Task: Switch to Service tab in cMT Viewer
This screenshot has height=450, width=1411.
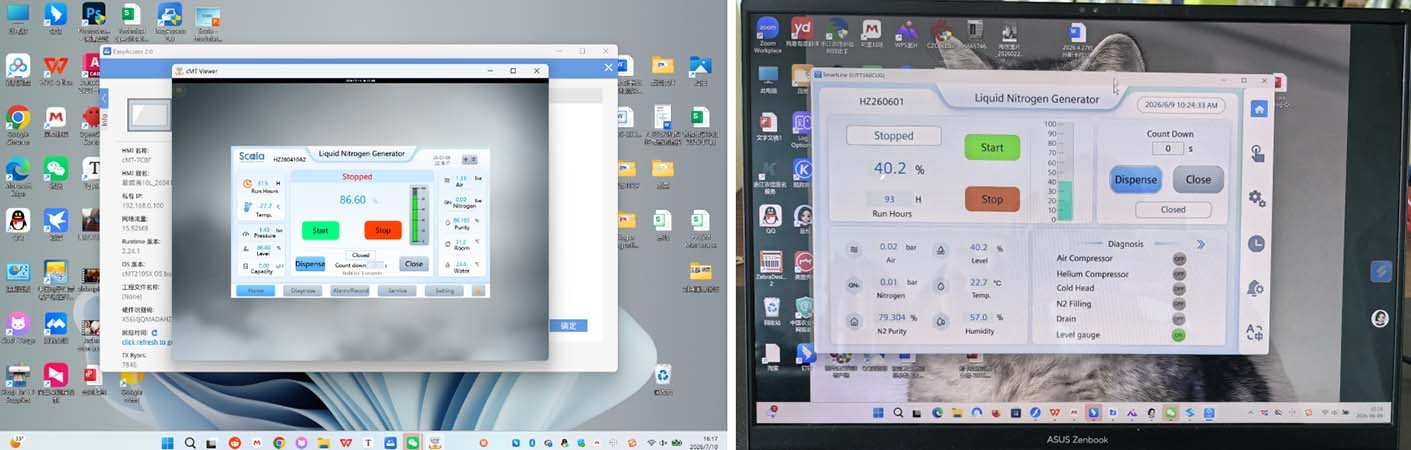Action: tap(397, 291)
